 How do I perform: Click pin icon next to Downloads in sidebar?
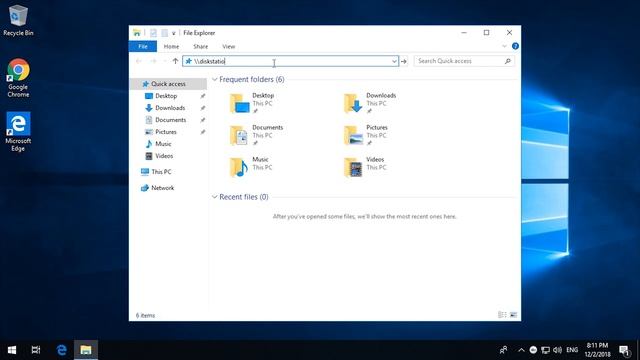pos(202,108)
